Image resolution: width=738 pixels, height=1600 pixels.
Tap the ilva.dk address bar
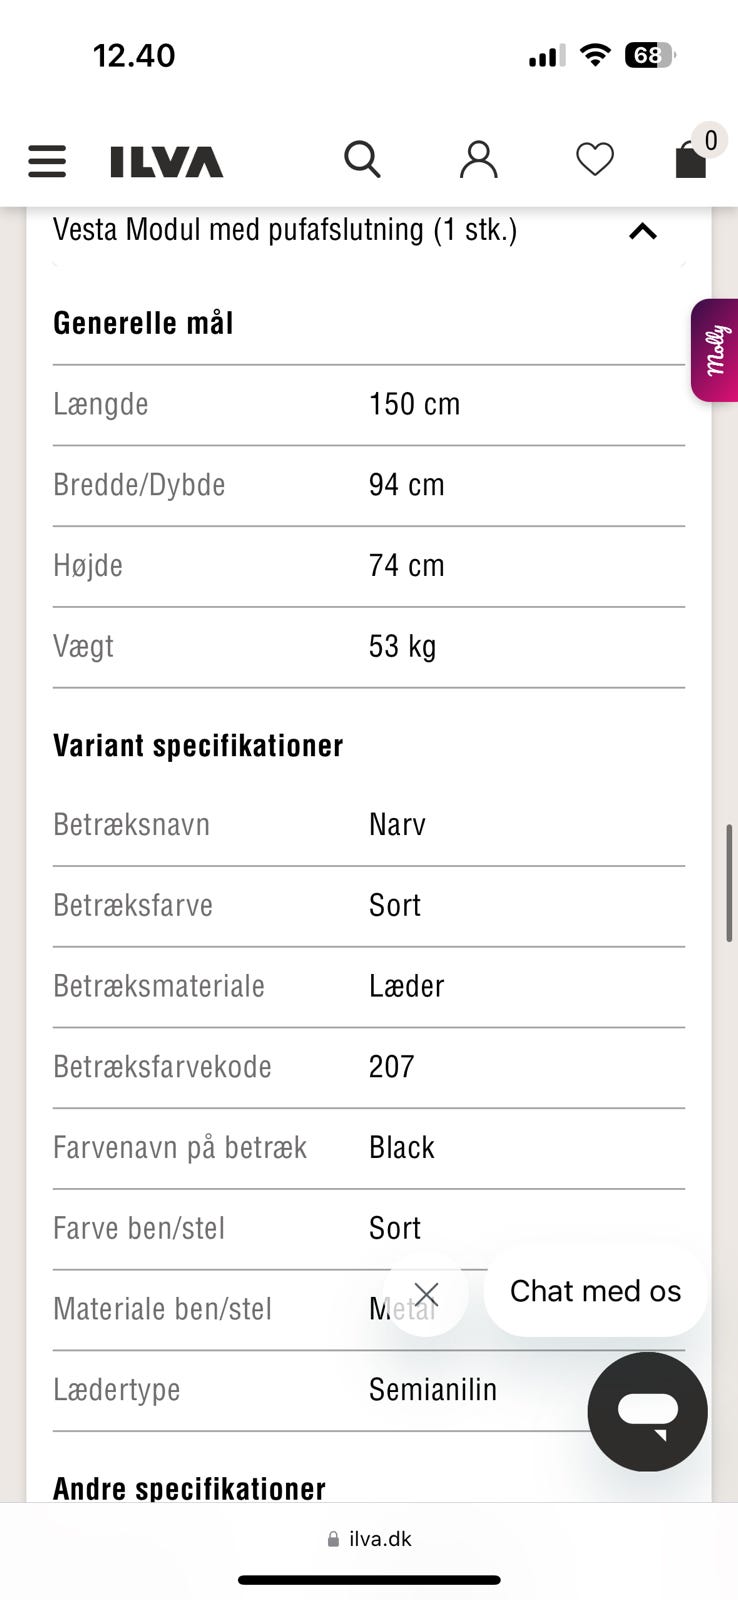pos(369,1539)
